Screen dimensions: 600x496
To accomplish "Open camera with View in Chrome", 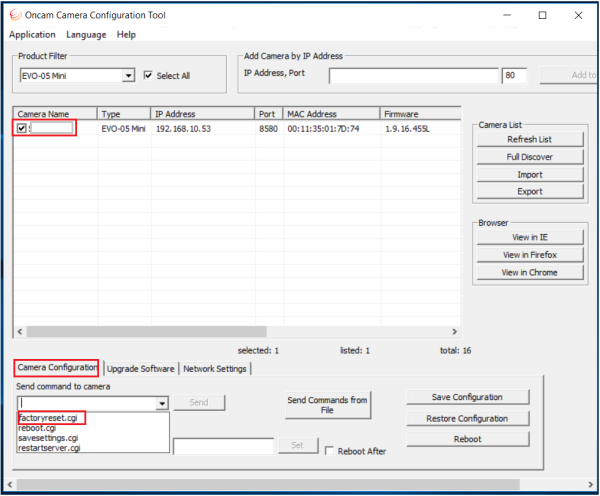I will [x=530, y=272].
